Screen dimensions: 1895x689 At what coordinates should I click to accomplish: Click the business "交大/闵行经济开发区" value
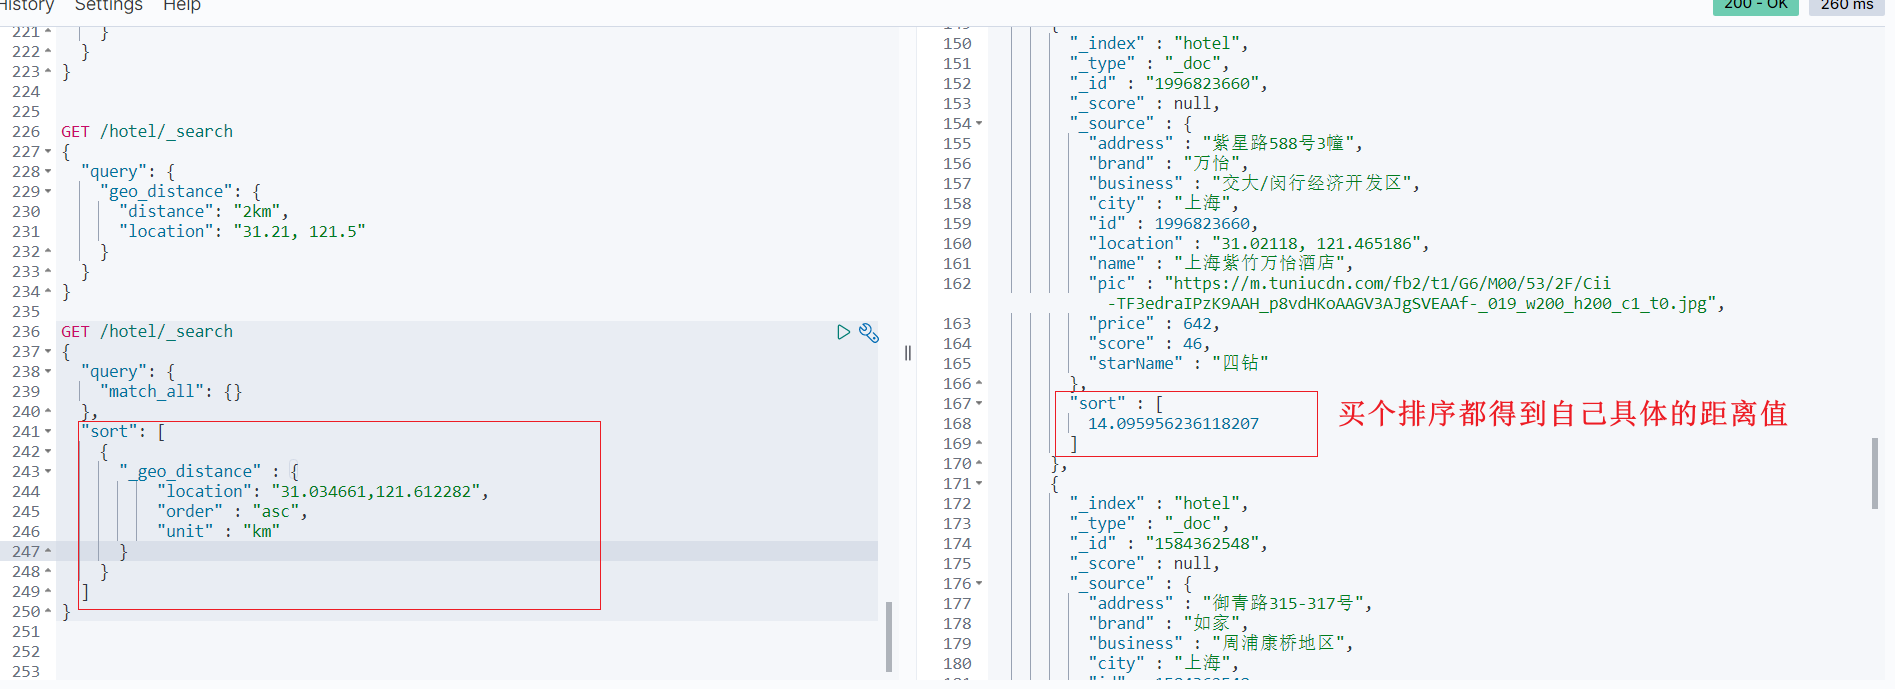click(1312, 183)
